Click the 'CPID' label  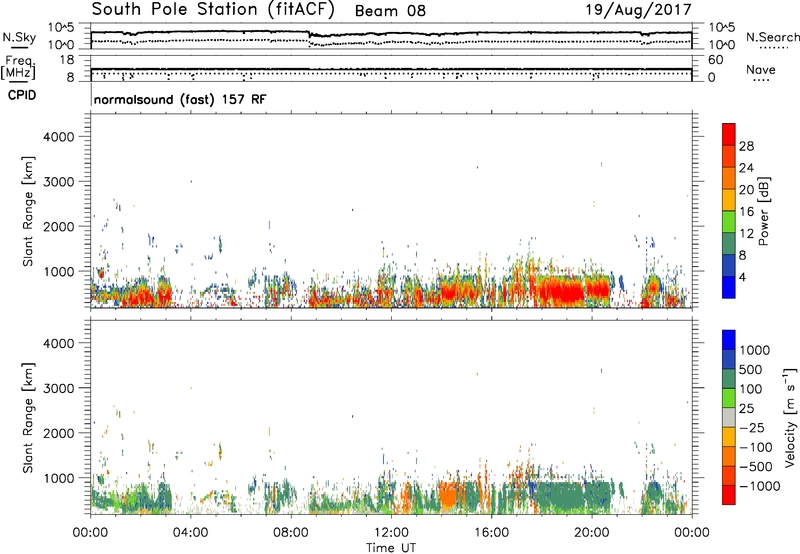[x=22, y=95]
